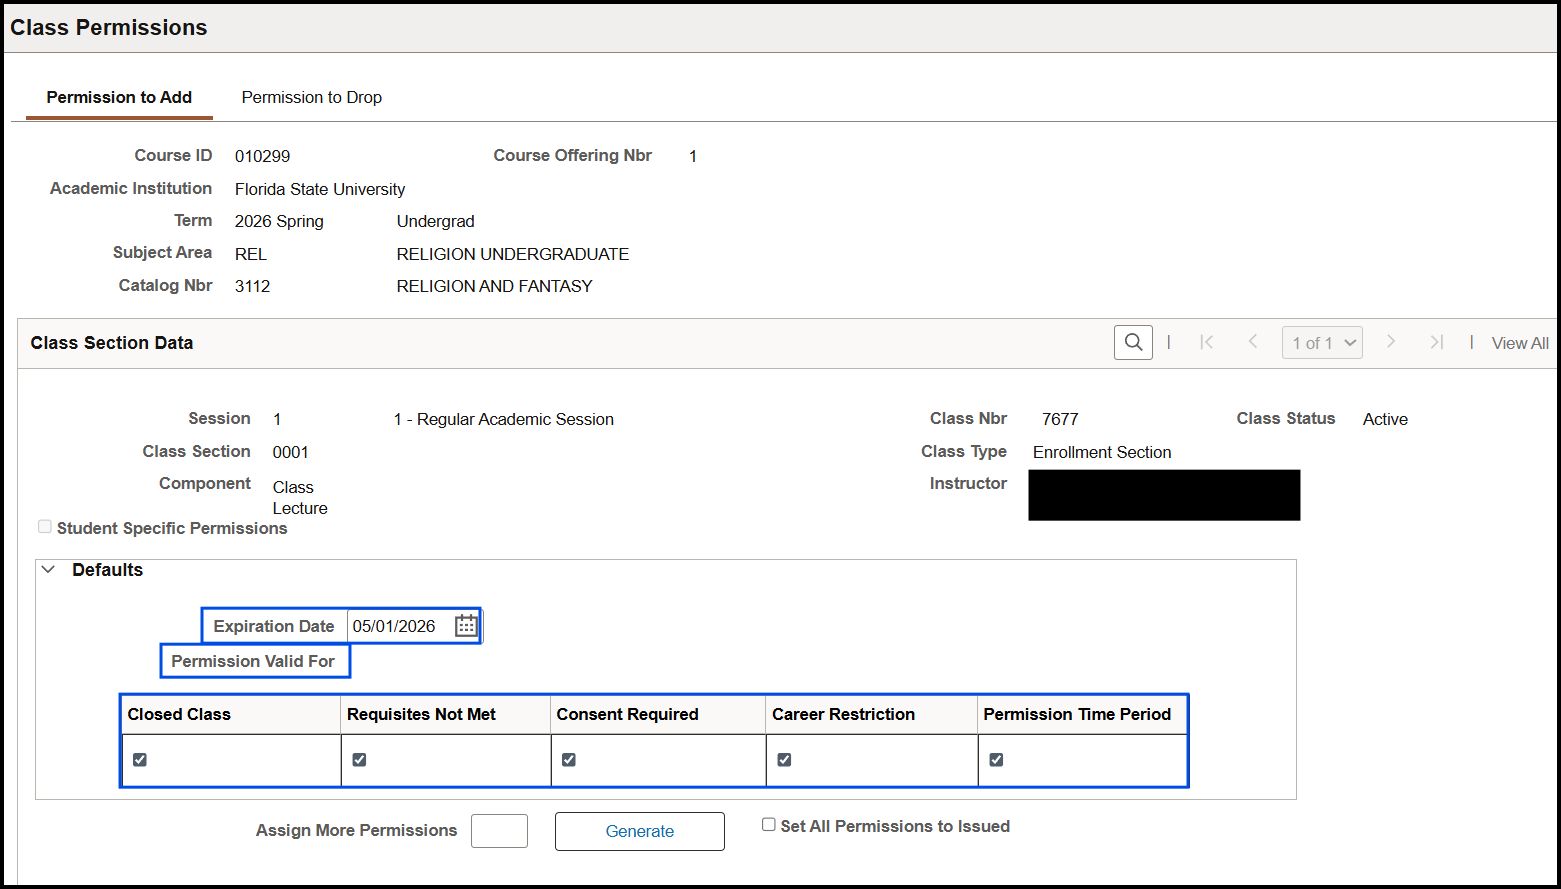The image size is (1561, 889).
Task: Uncheck the Closed Class checkbox
Action: coord(140,760)
